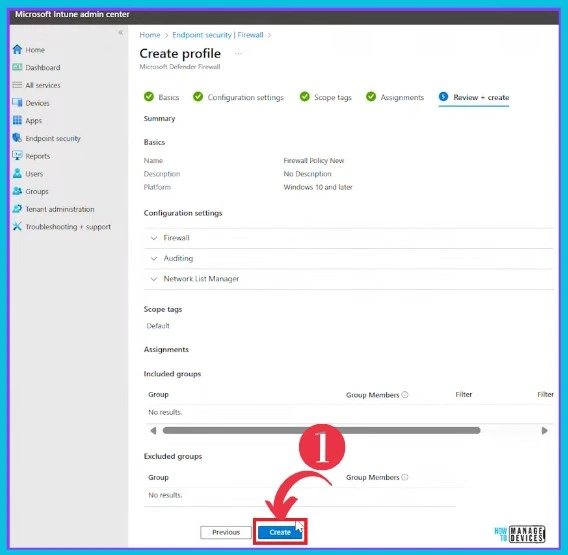568x555 pixels.
Task: Click the All services list icon
Action: [17, 85]
